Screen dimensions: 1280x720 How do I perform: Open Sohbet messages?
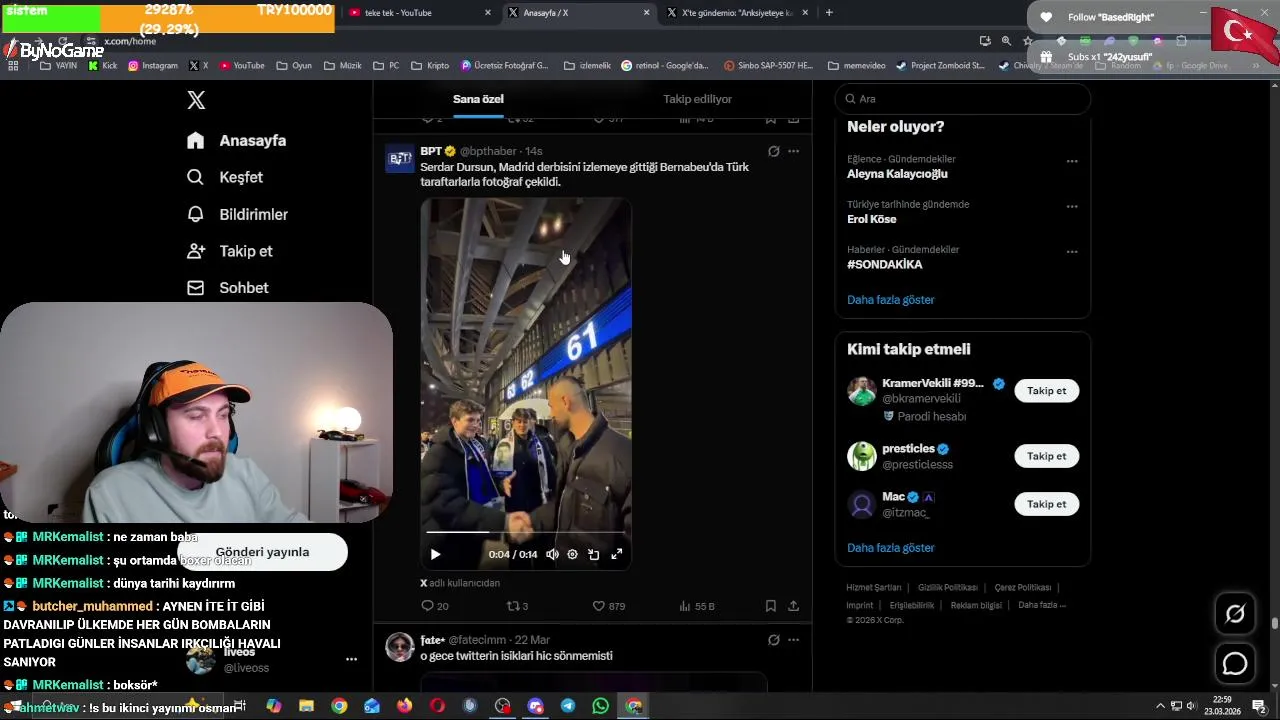[x=228, y=288]
